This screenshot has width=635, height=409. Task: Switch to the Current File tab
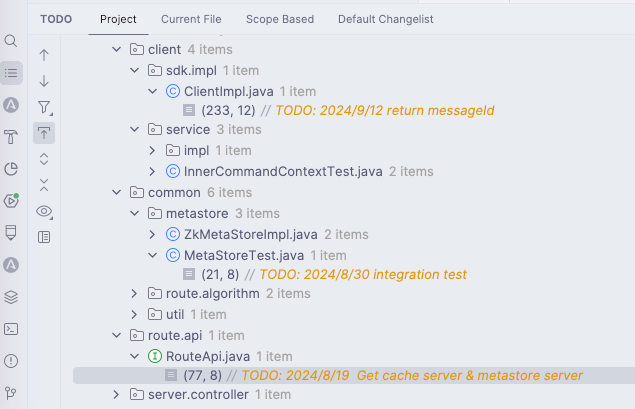point(192,19)
